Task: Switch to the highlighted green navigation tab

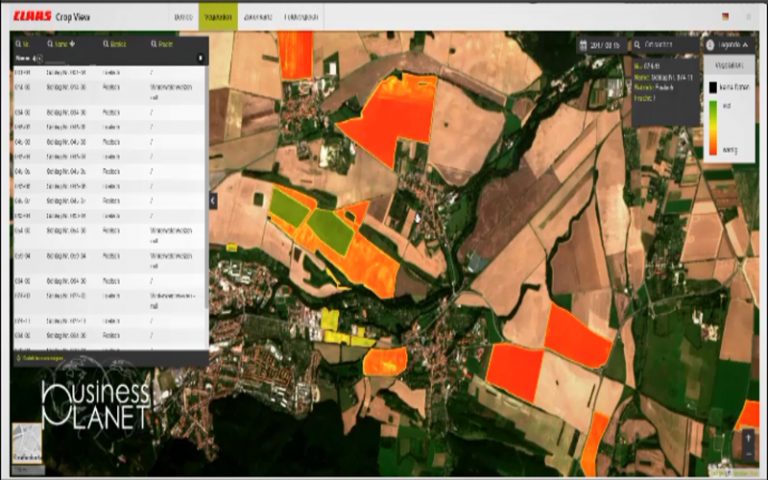Action: pyautogui.click(x=216, y=17)
